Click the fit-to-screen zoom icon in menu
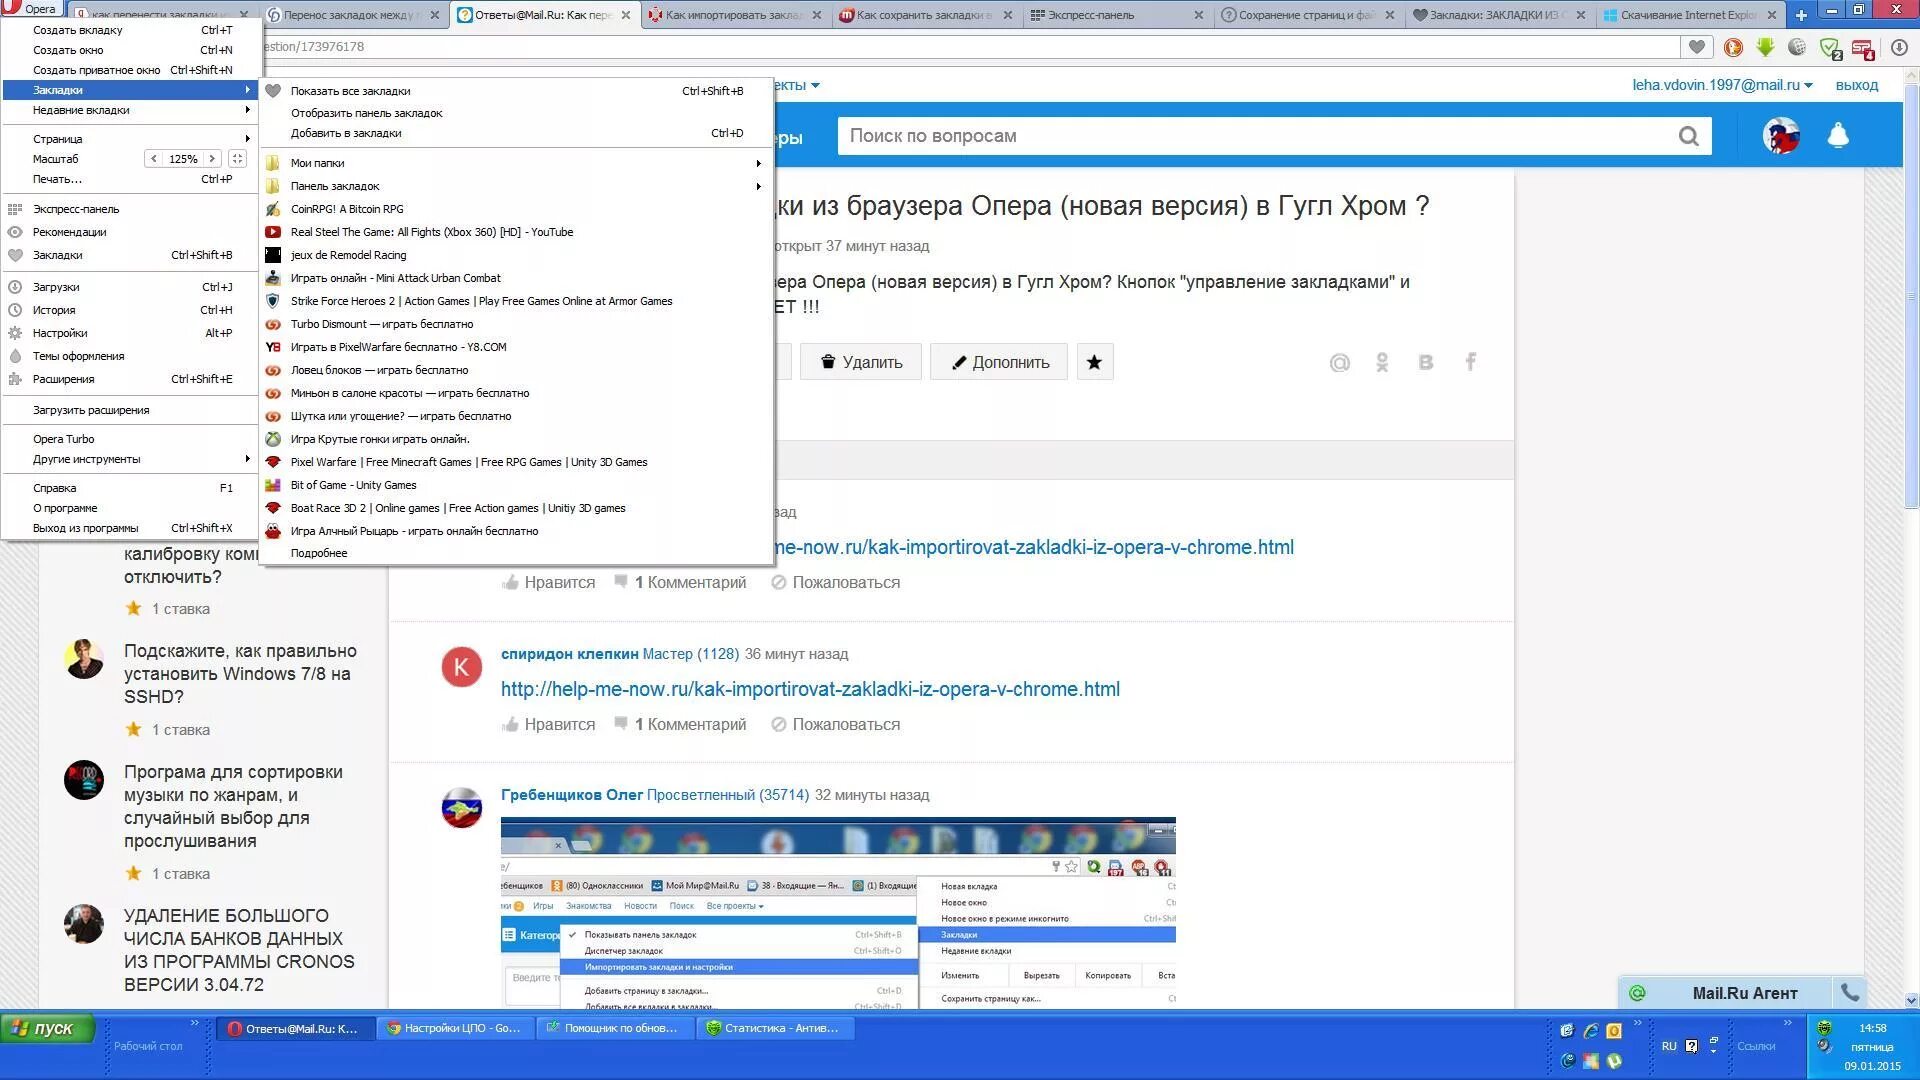The image size is (1920, 1080). point(237,159)
